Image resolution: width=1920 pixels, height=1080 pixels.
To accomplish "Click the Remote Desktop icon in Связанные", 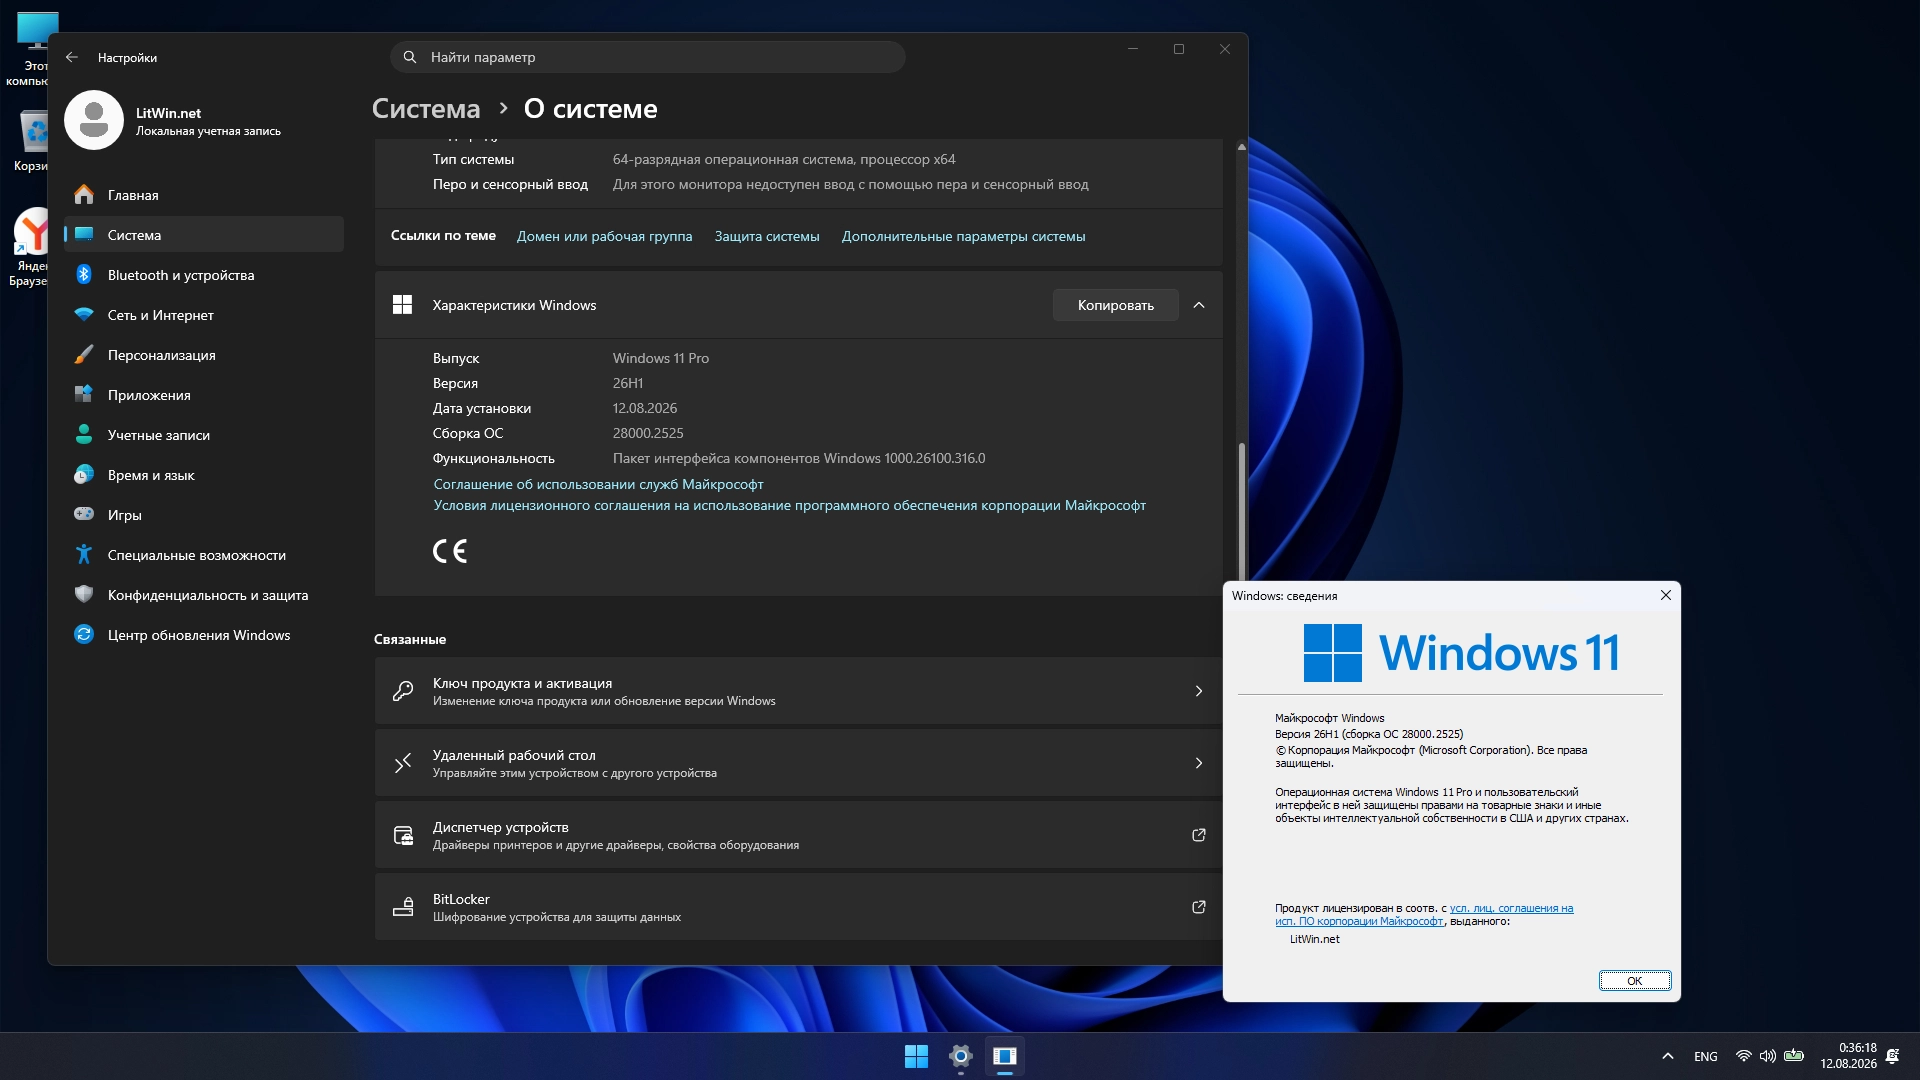I will point(403,763).
